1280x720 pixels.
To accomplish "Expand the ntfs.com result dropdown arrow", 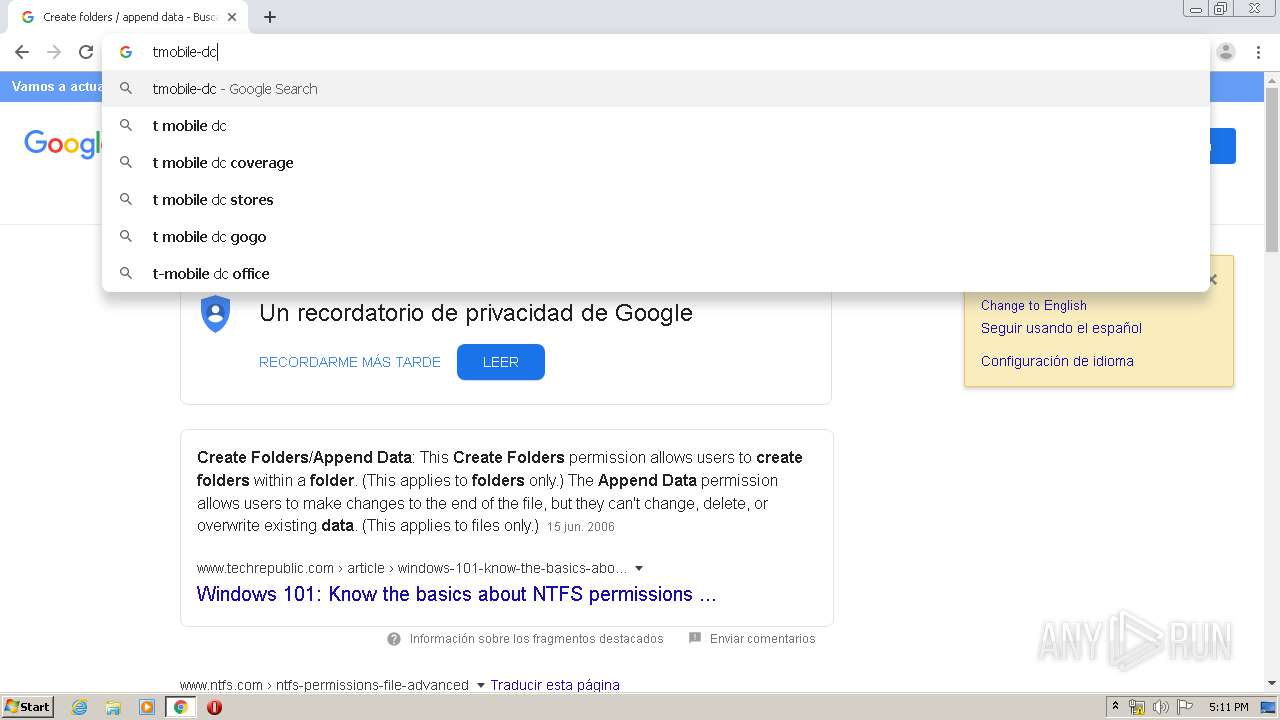I will (x=480, y=686).
